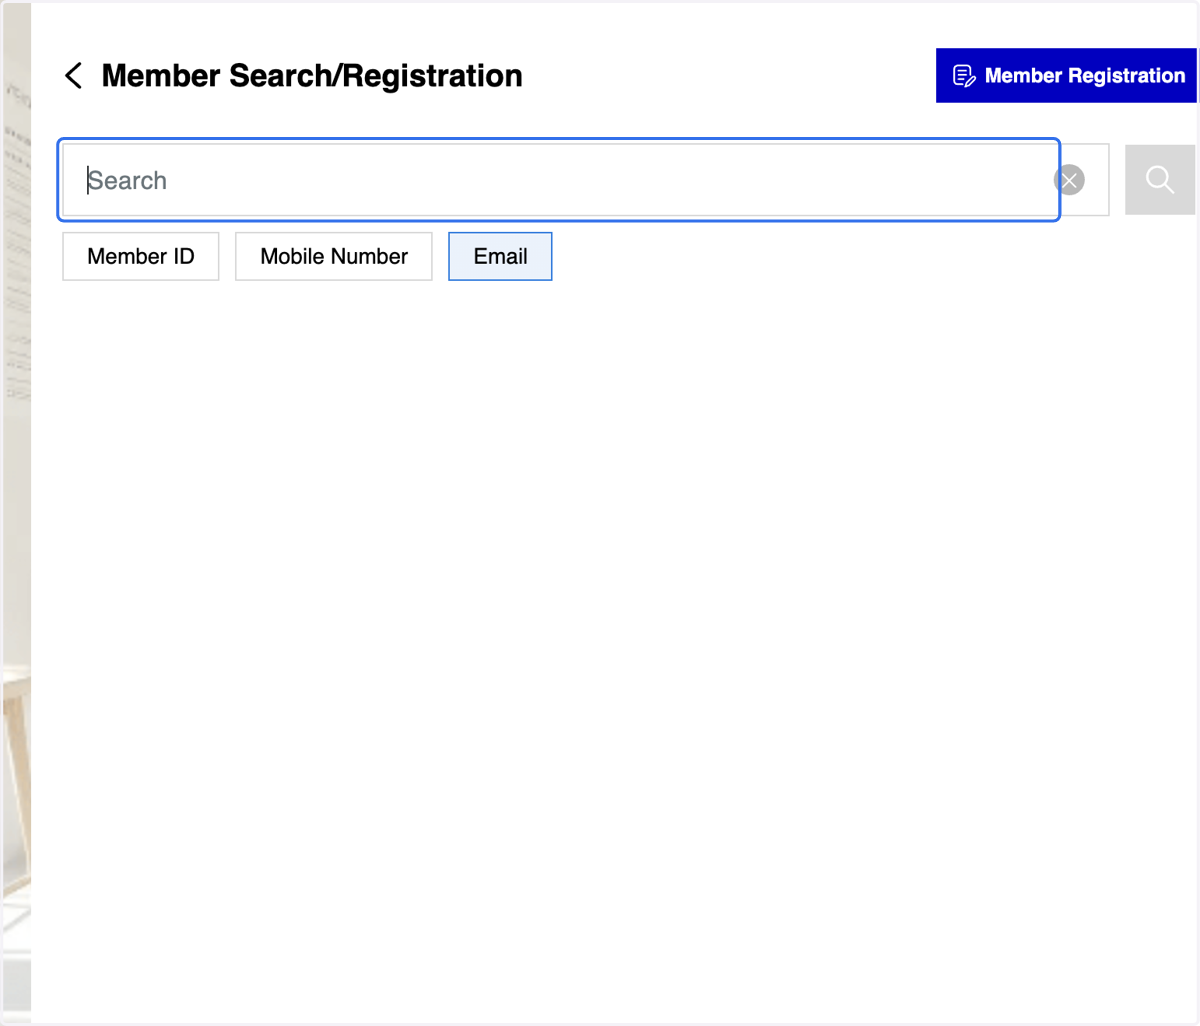Screen dimensions: 1200x1026
Task: Open the Member Registration form
Action: tap(1066, 76)
